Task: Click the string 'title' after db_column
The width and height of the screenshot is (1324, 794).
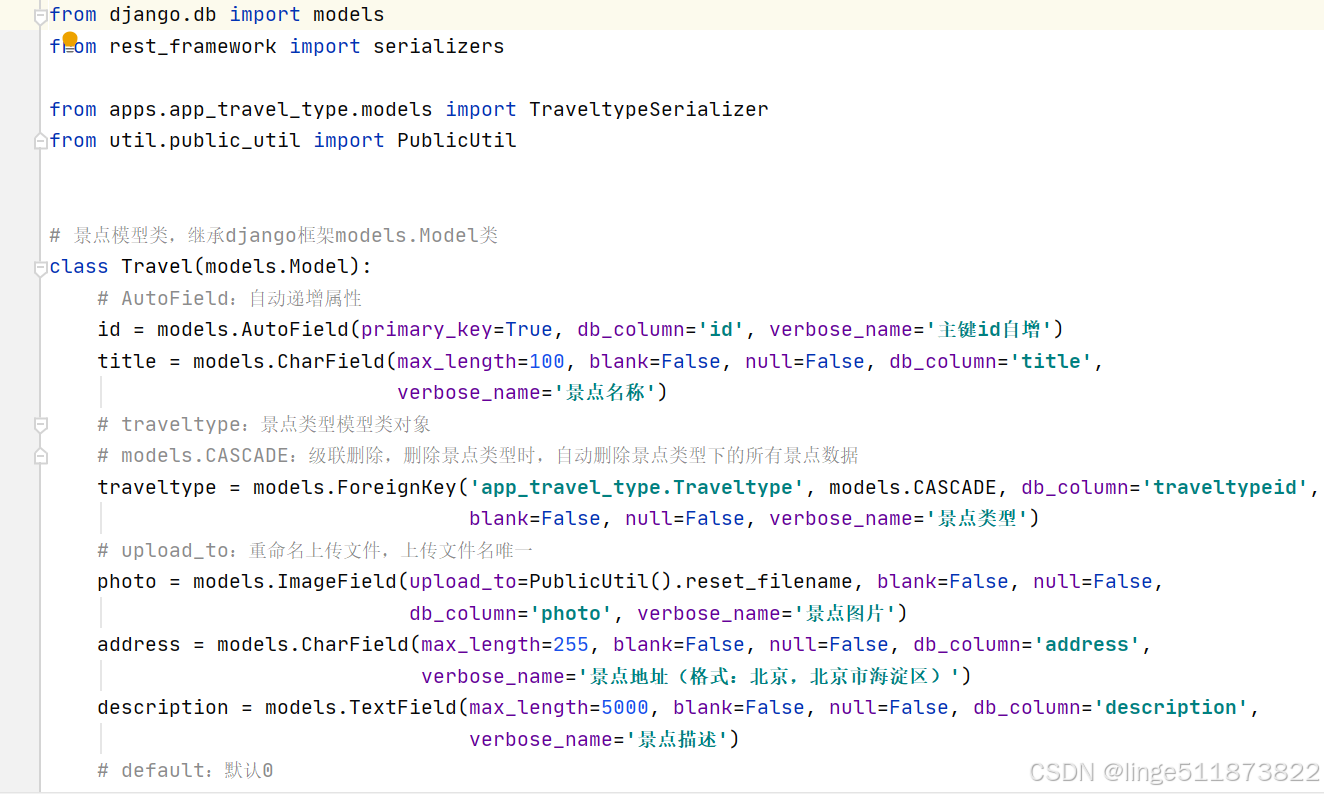Action: click(x=1051, y=362)
